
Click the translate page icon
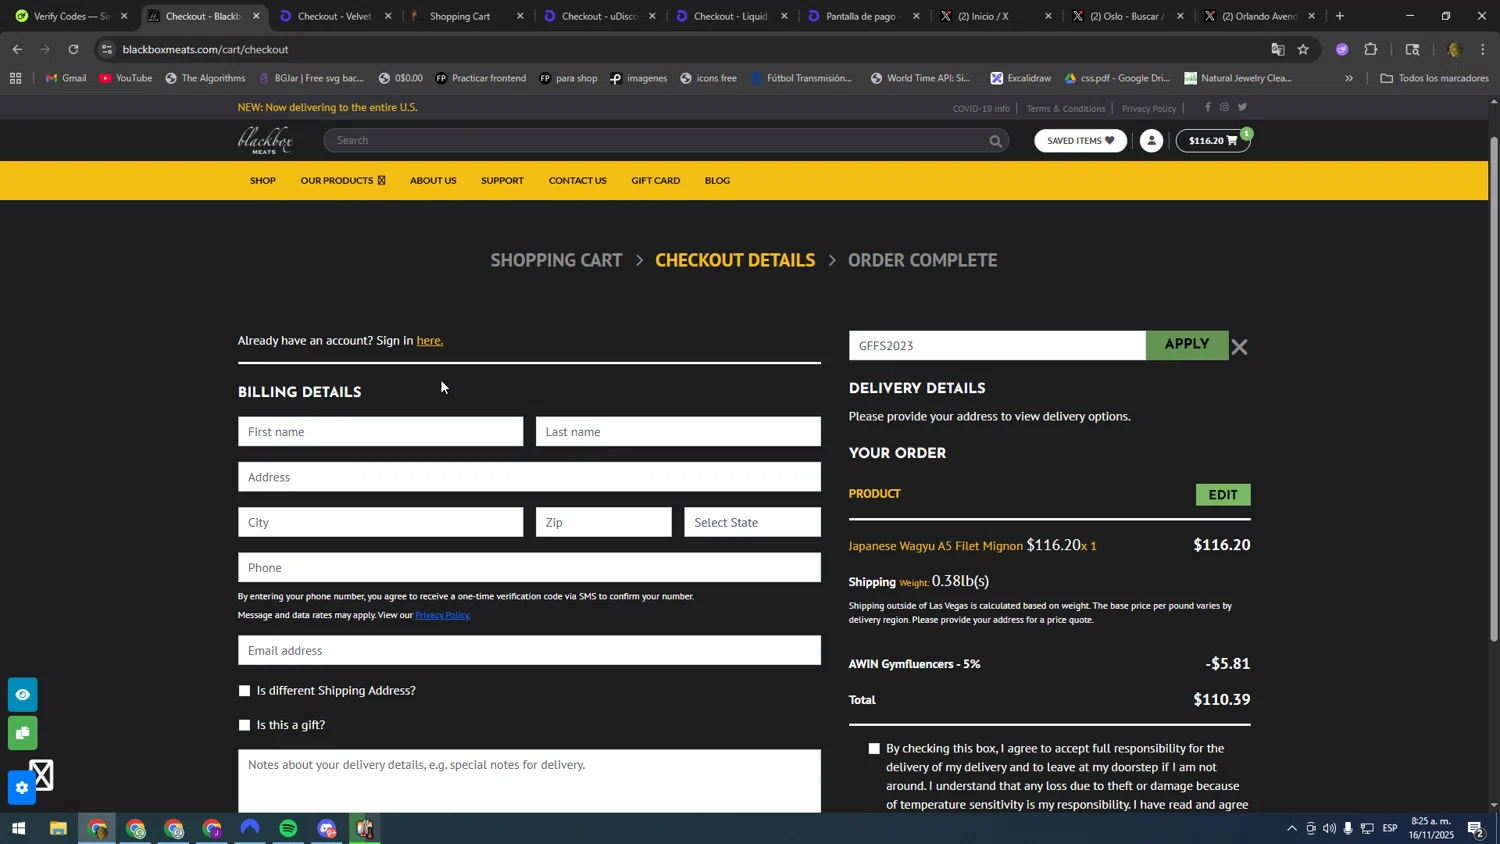click(x=1277, y=49)
